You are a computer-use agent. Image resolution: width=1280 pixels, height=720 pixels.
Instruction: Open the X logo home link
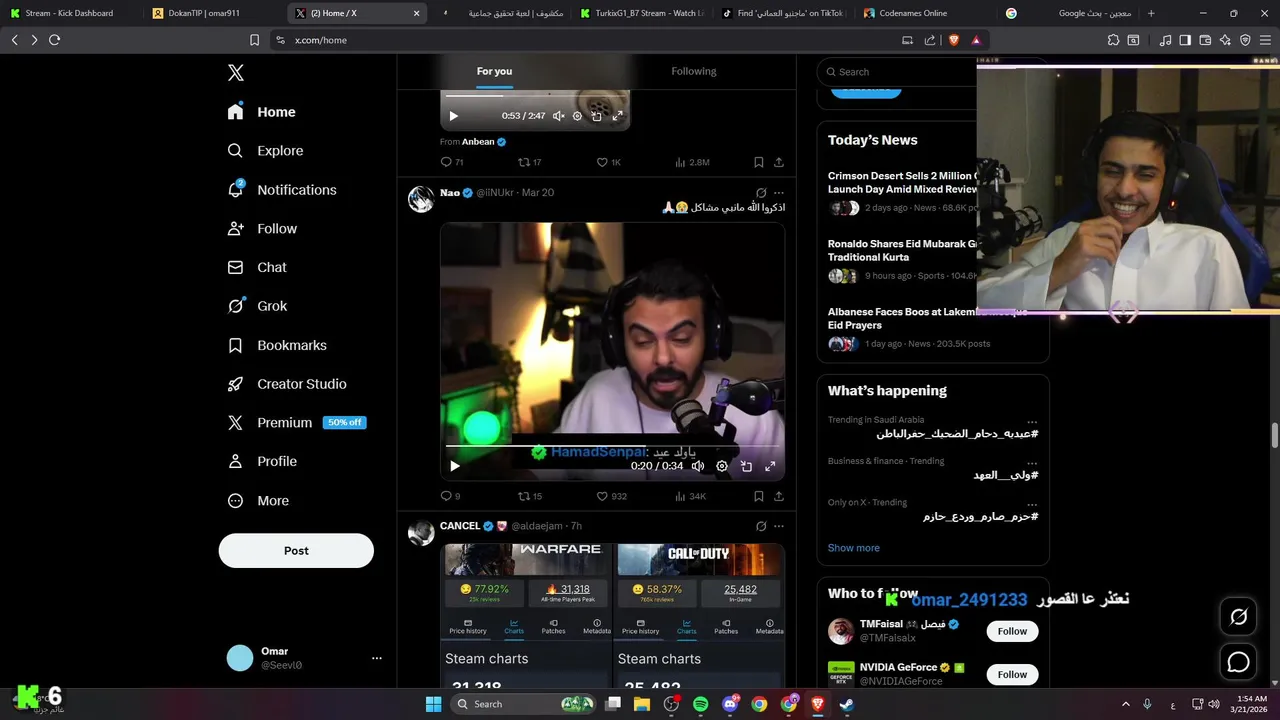pos(235,73)
